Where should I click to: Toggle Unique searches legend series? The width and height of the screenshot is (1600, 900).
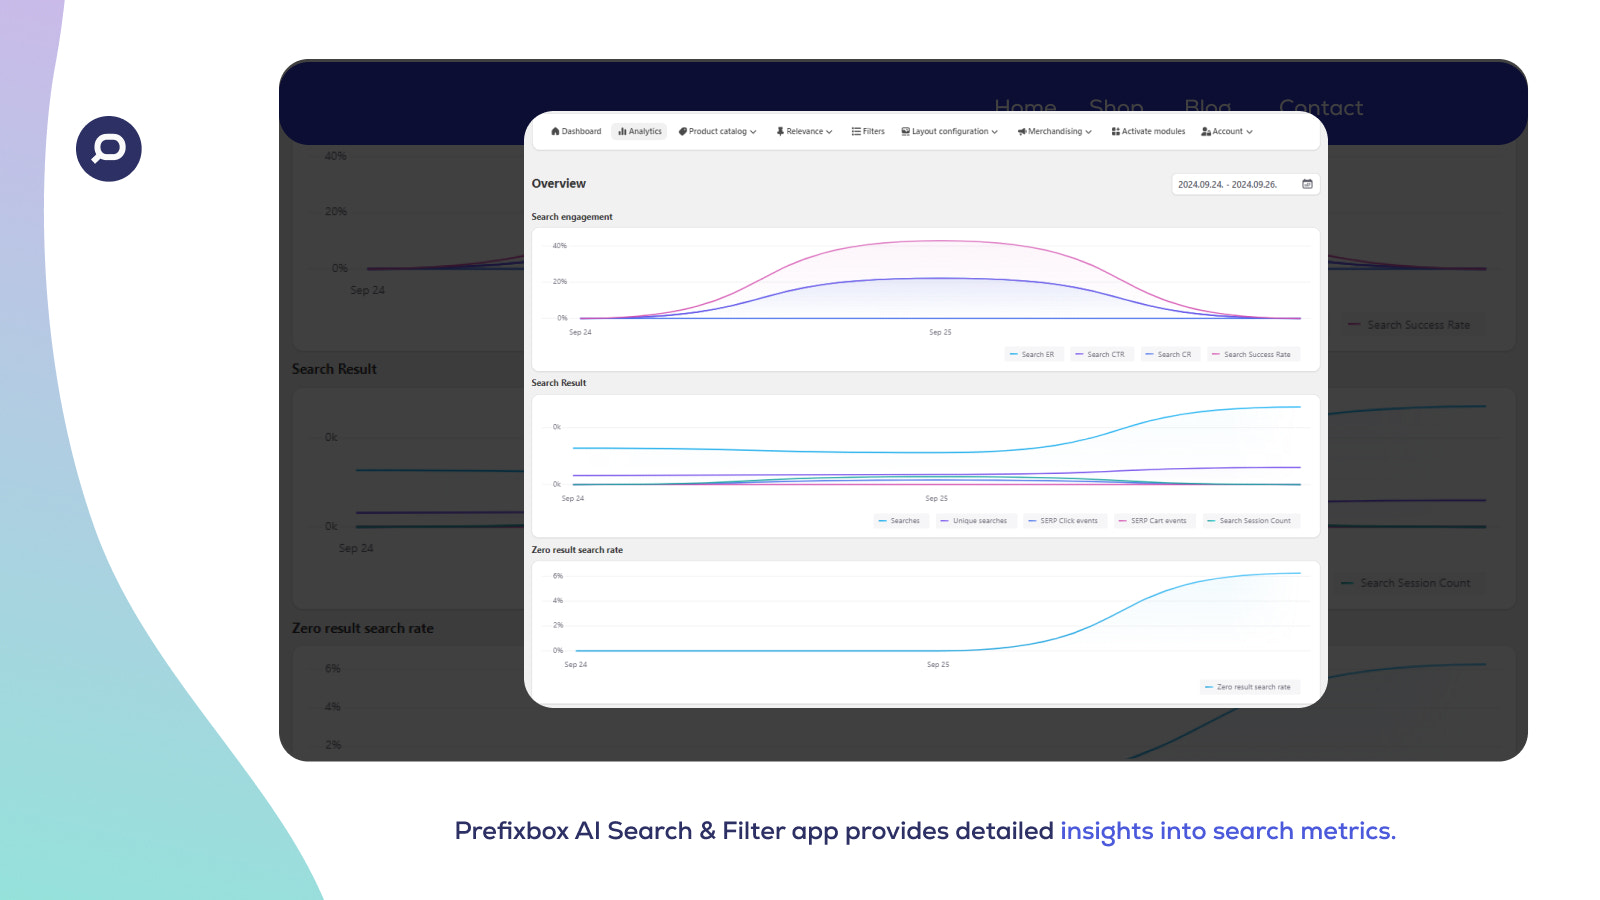975,520
